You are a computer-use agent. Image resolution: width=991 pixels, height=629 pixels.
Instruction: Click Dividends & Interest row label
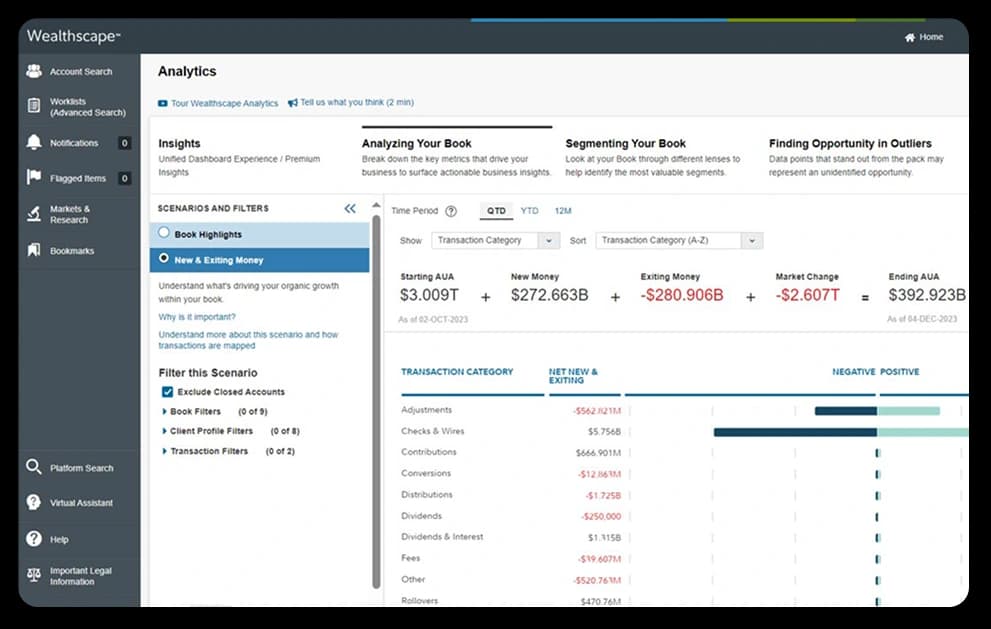442,537
